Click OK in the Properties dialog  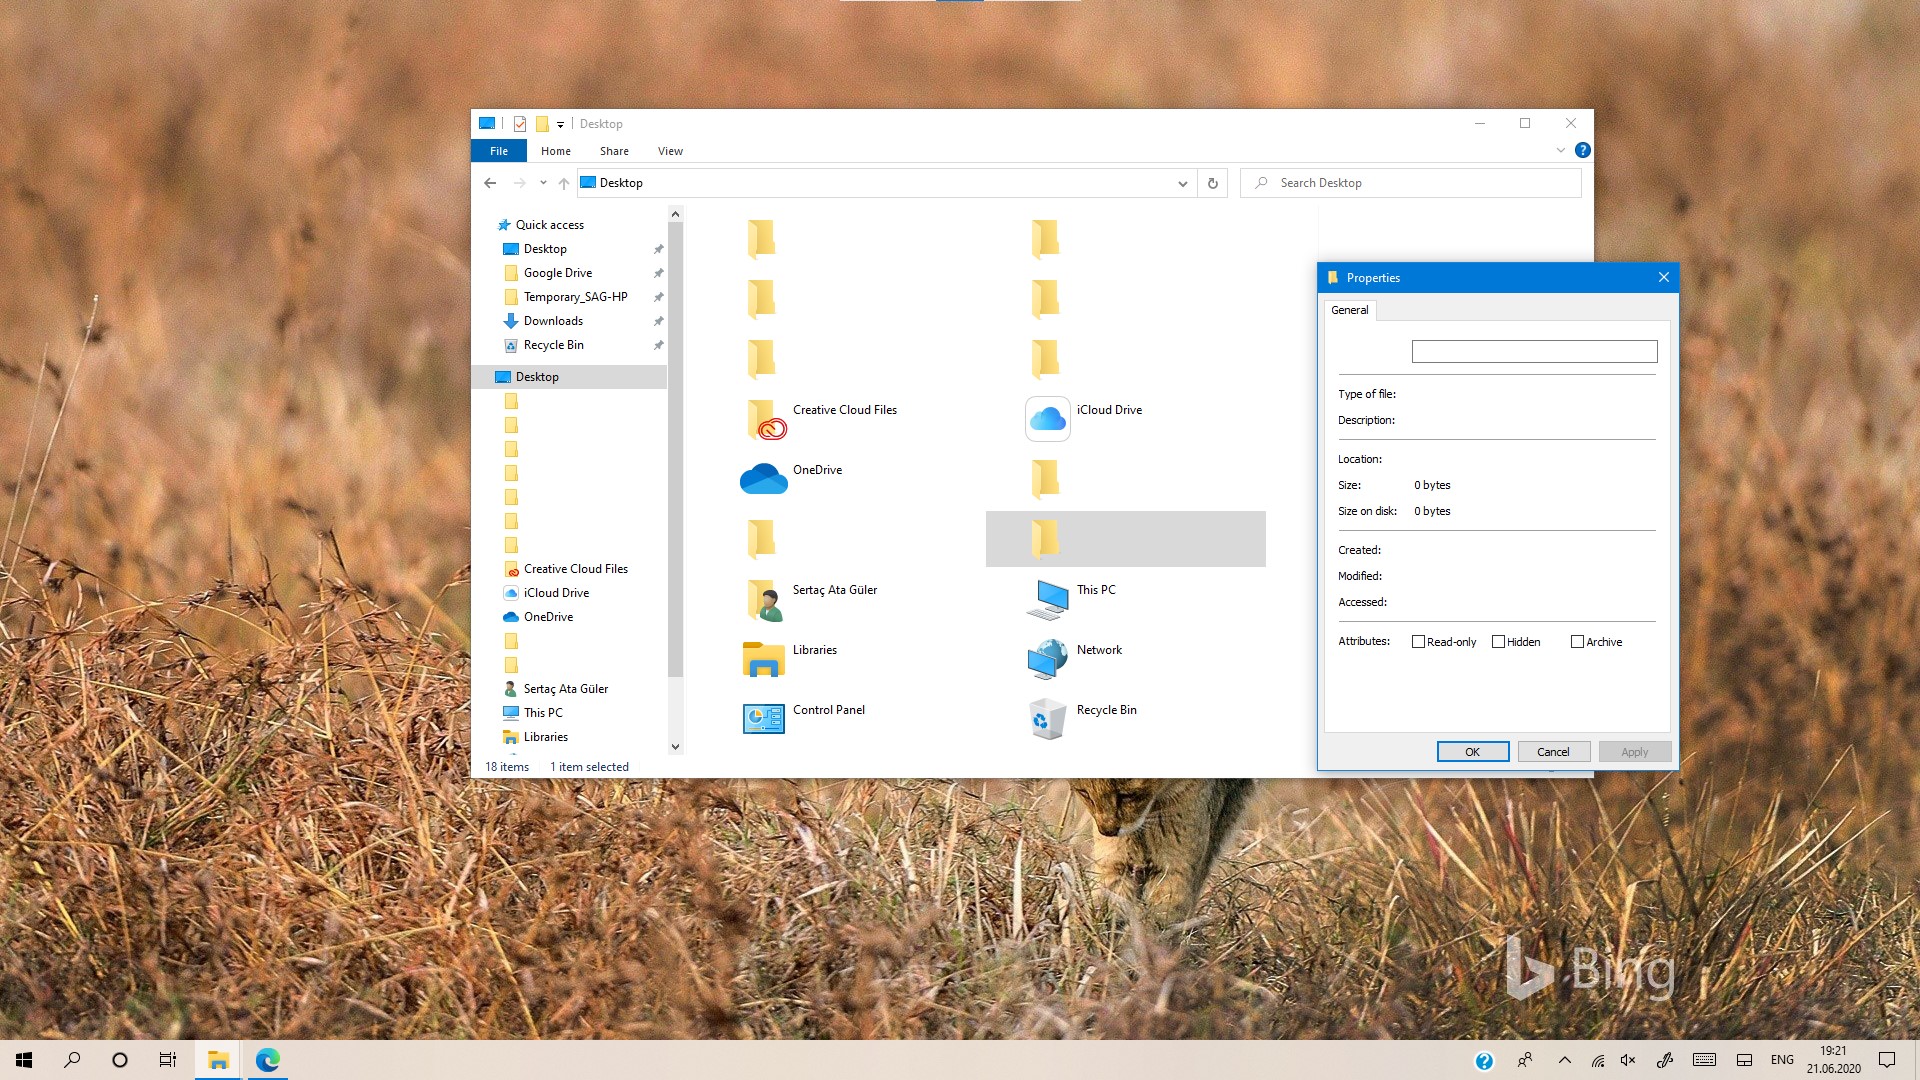tap(1473, 751)
